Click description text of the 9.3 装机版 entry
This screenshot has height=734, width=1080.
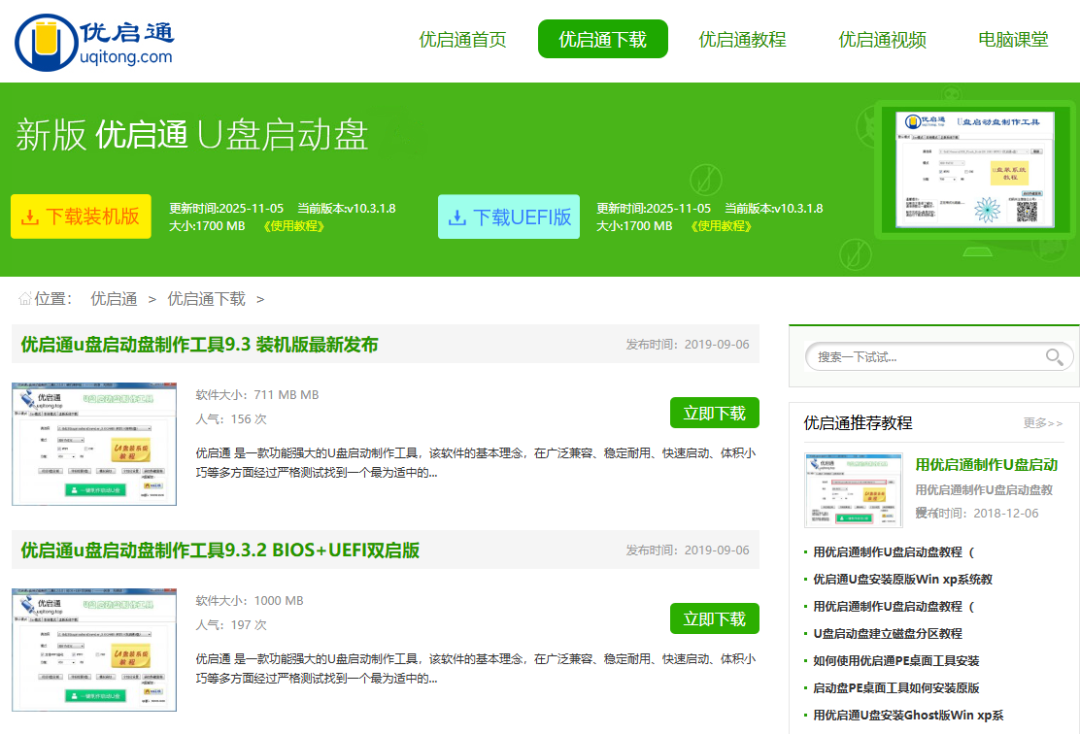pos(475,463)
